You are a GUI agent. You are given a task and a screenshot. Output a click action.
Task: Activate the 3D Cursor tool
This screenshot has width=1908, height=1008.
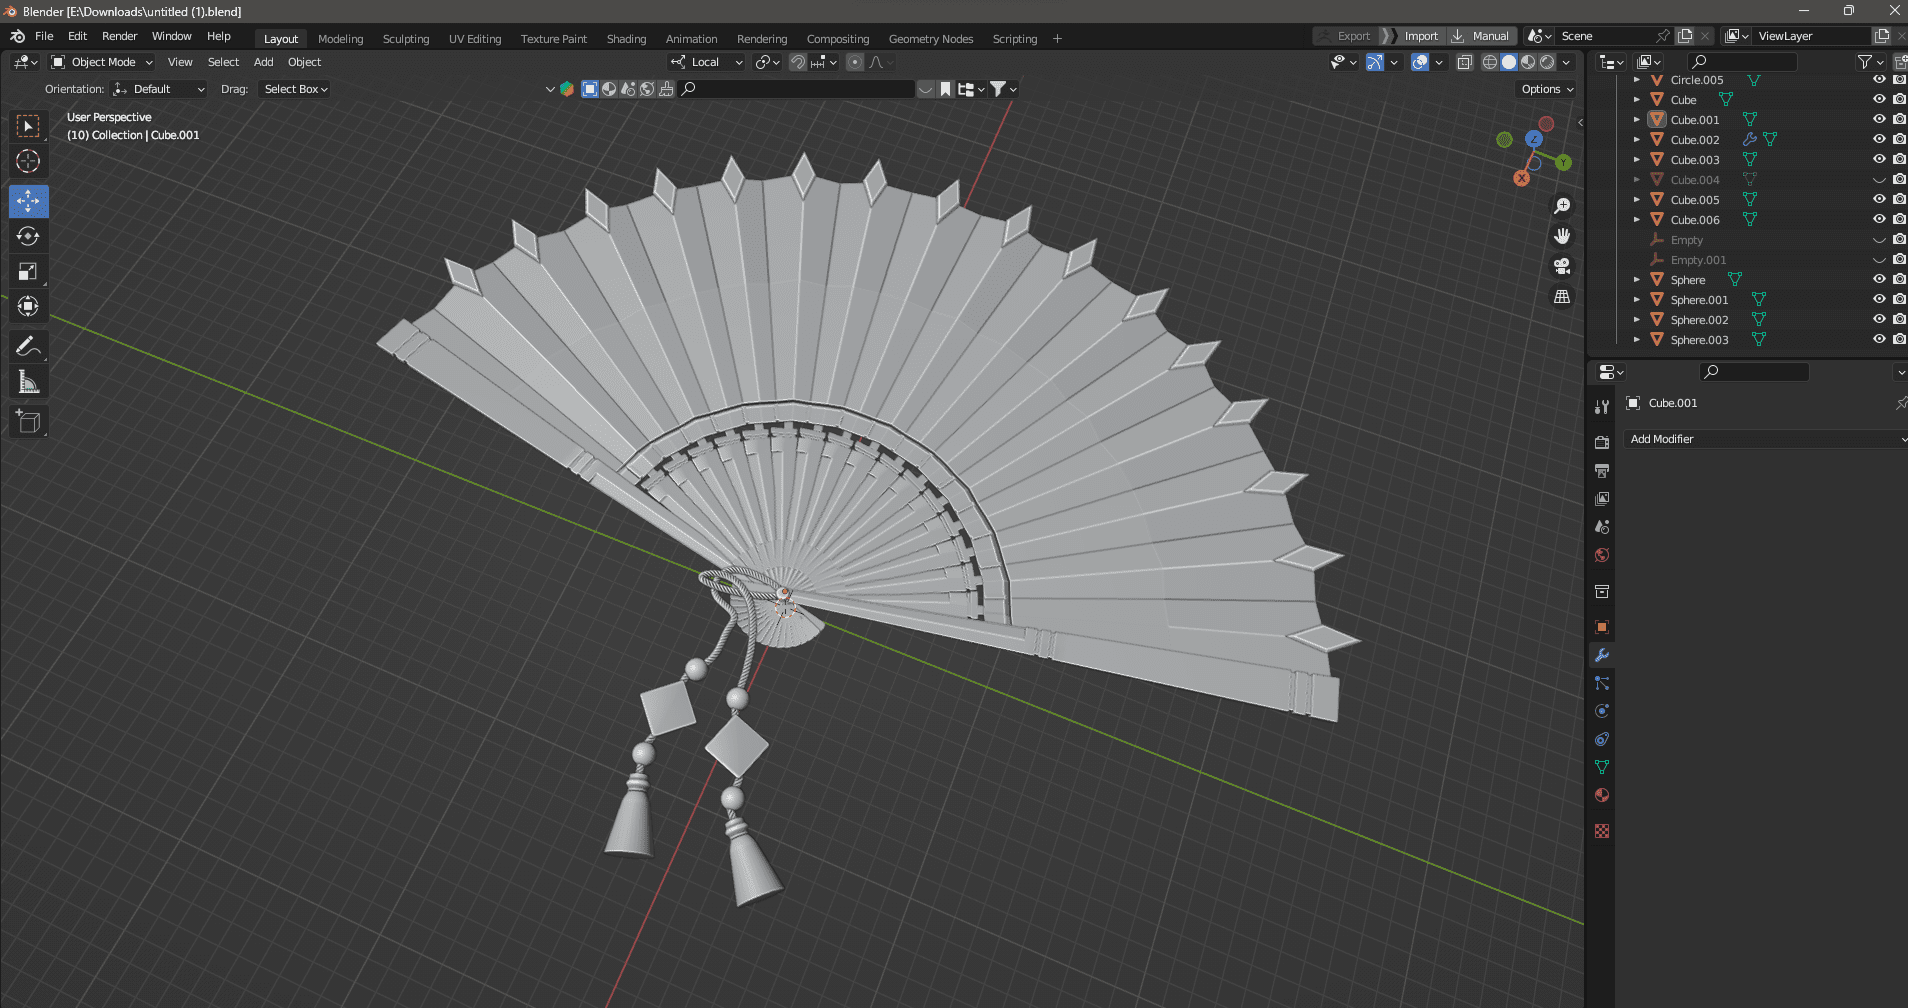(28, 161)
